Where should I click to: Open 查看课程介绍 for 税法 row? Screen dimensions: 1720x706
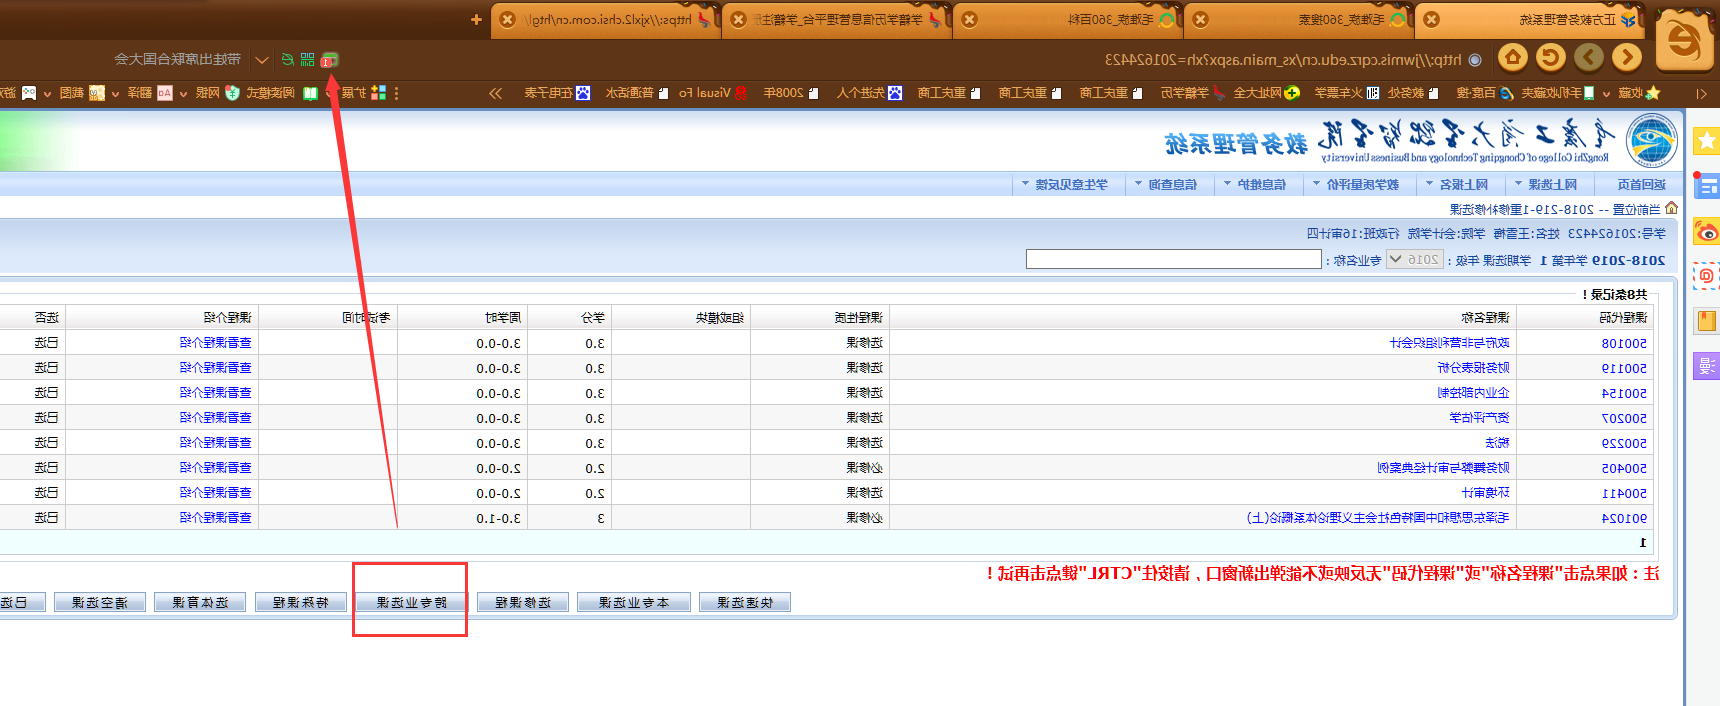pos(216,443)
